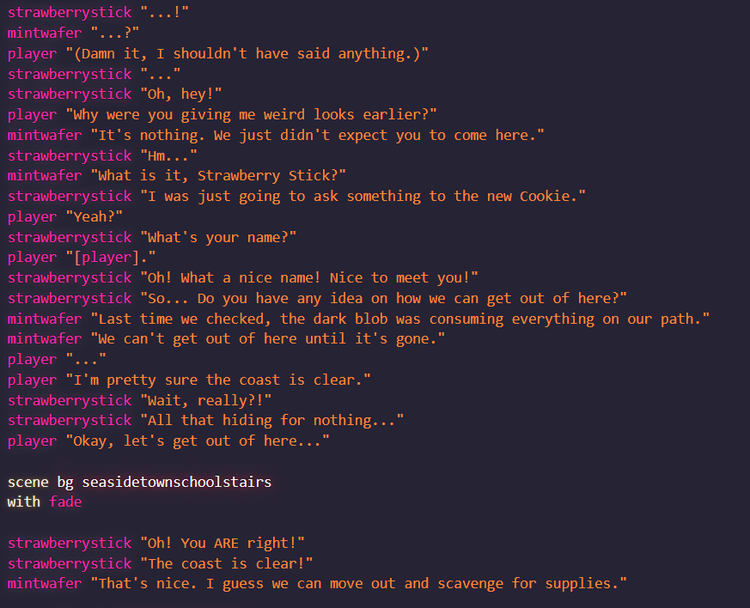Click the "What is it, Strawberry Stick?" dialogue

[x=218, y=176]
